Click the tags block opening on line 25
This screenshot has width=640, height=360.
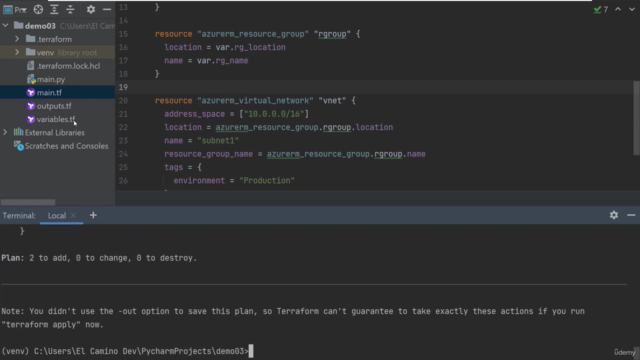tap(183, 167)
